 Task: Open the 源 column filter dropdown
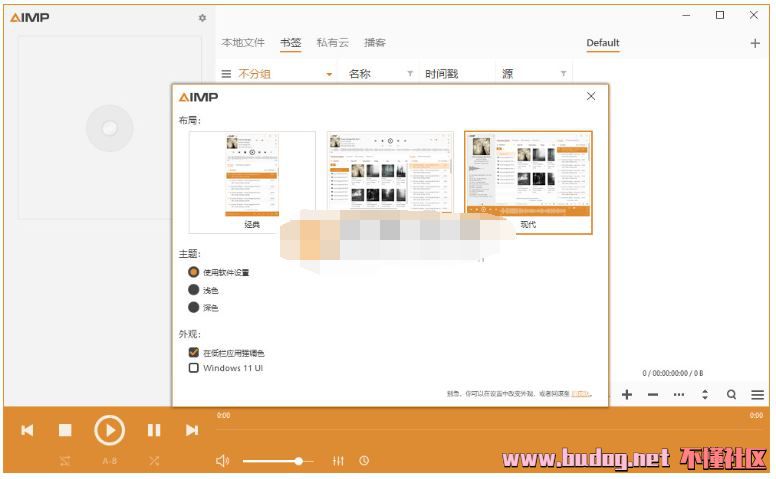(563, 74)
